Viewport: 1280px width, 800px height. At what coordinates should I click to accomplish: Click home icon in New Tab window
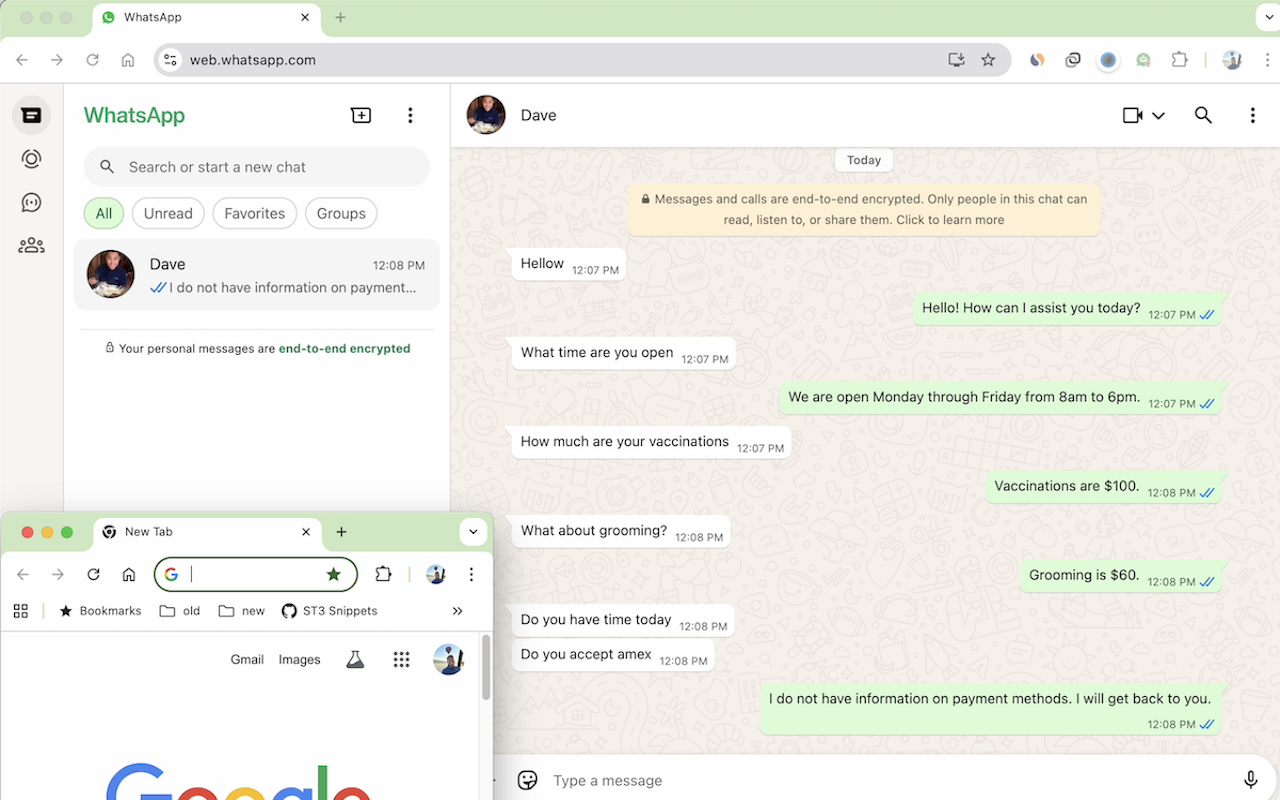tap(129, 574)
